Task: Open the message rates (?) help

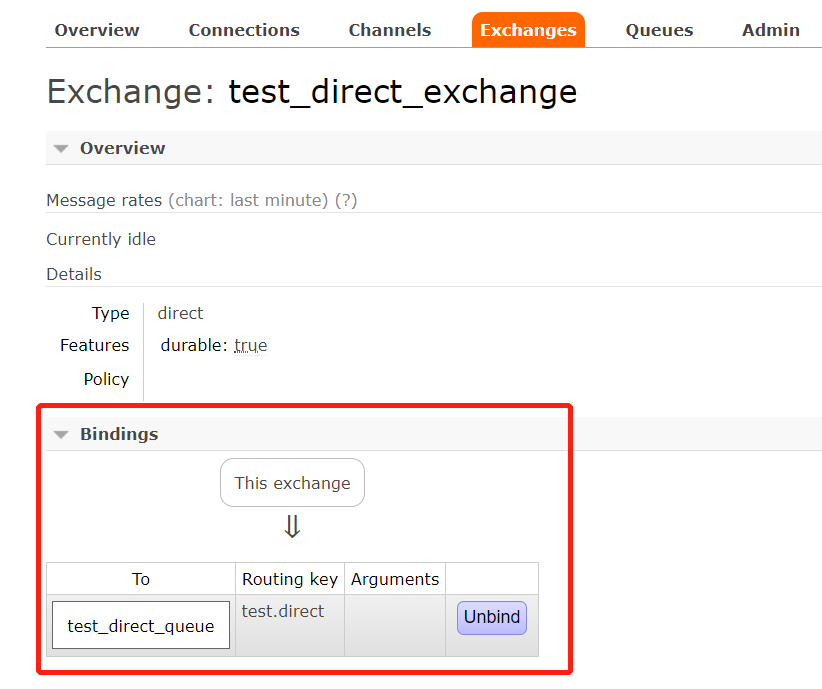Action: point(346,200)
